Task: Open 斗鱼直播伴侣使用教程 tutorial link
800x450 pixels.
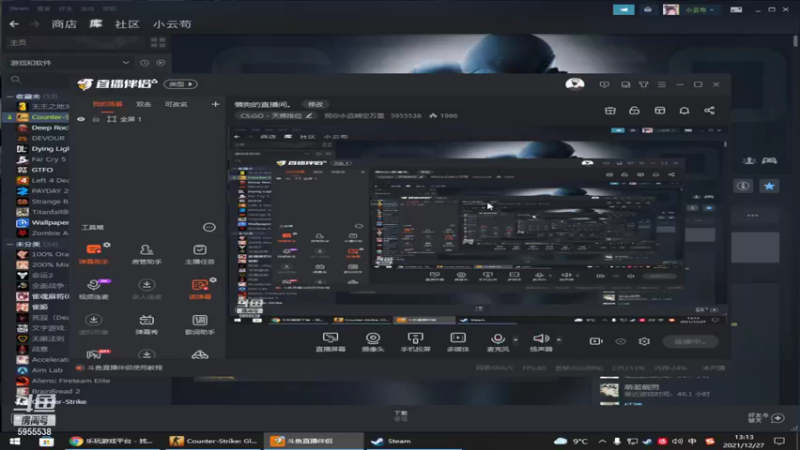Action: (x=124, y=367)
